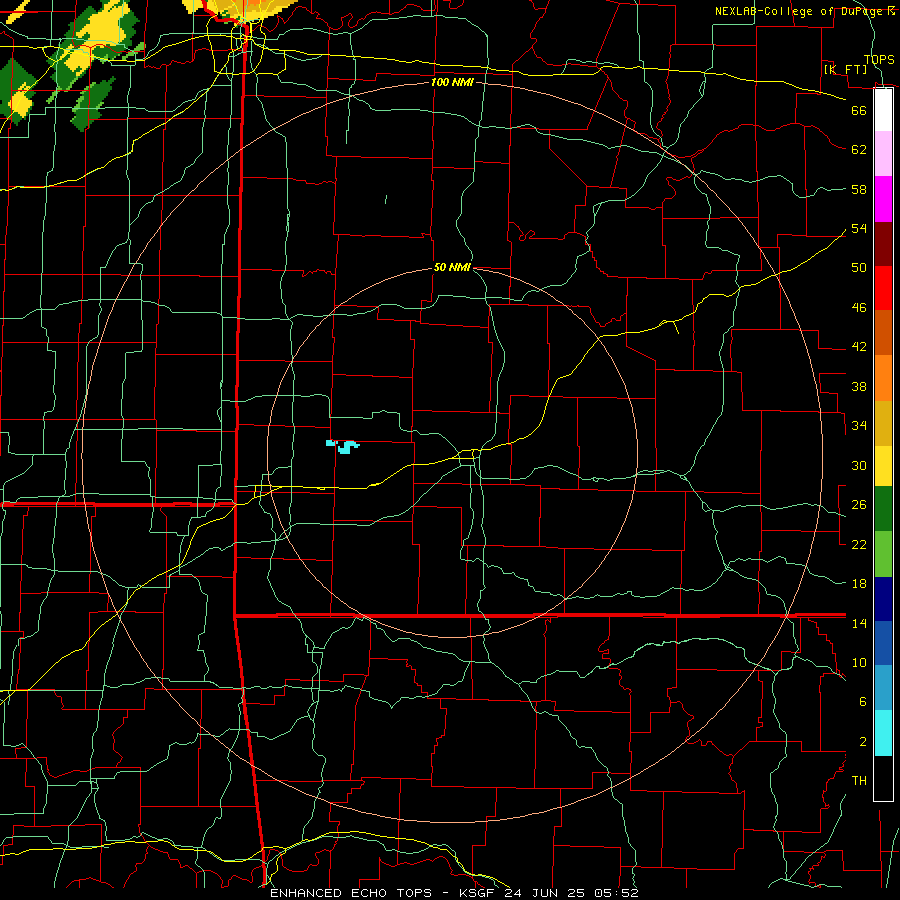Viewport: 900px width, 900px height.
Task: Click the 38 scale label
Action: pos(859,386)
